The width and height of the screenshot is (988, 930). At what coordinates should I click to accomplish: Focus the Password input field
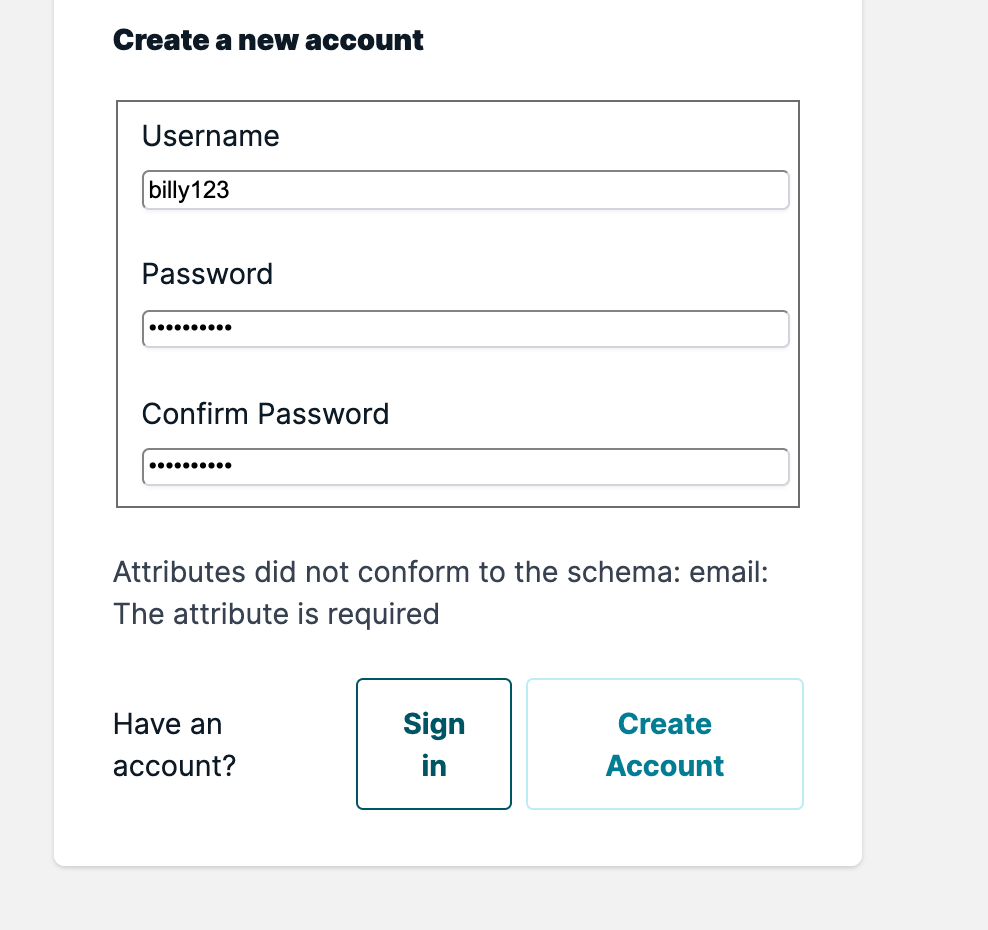pyautogui.click(x=465, y=328)
